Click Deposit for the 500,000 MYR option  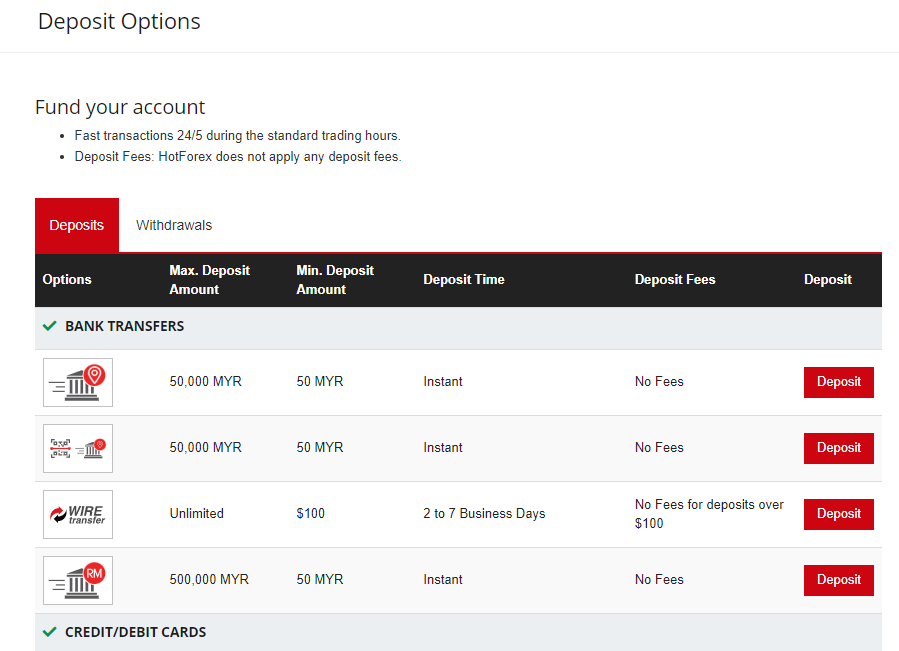pos(839,580)
